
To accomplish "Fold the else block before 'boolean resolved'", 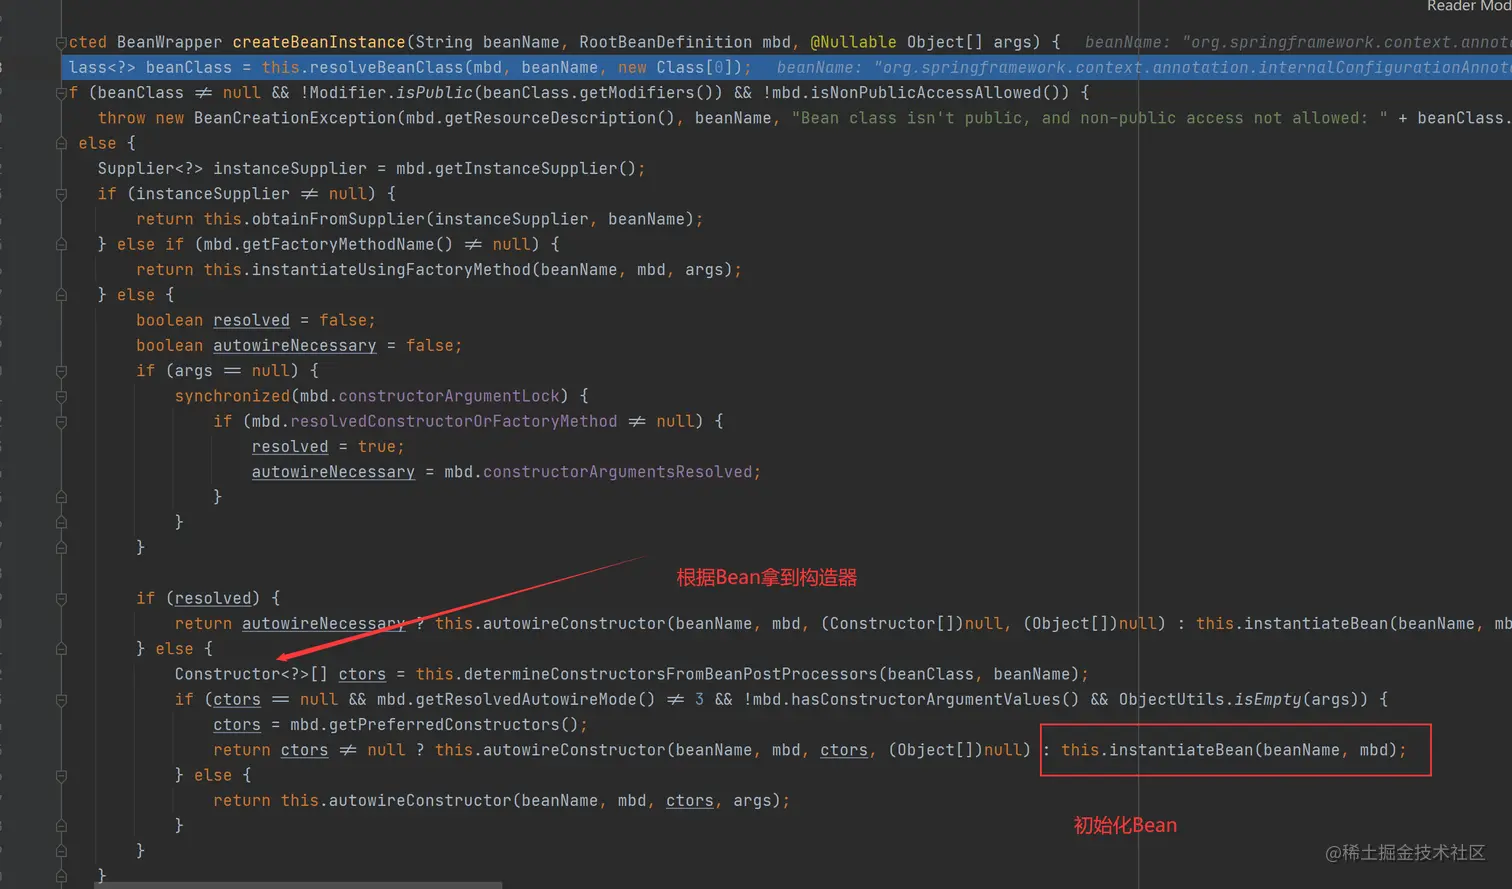I will click(61, 295).
